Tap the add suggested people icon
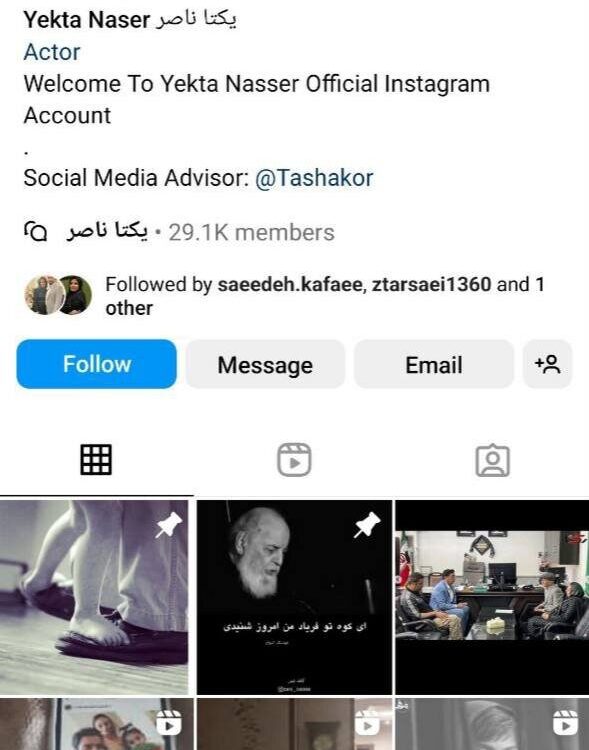 coord(547,364)
